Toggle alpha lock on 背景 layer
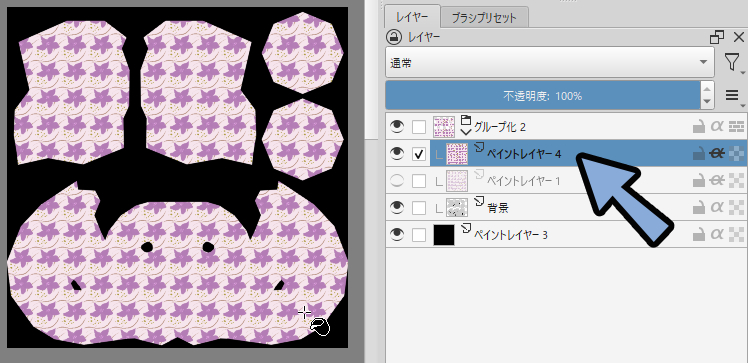The image size is (748, 363). (x=737, y=207)
